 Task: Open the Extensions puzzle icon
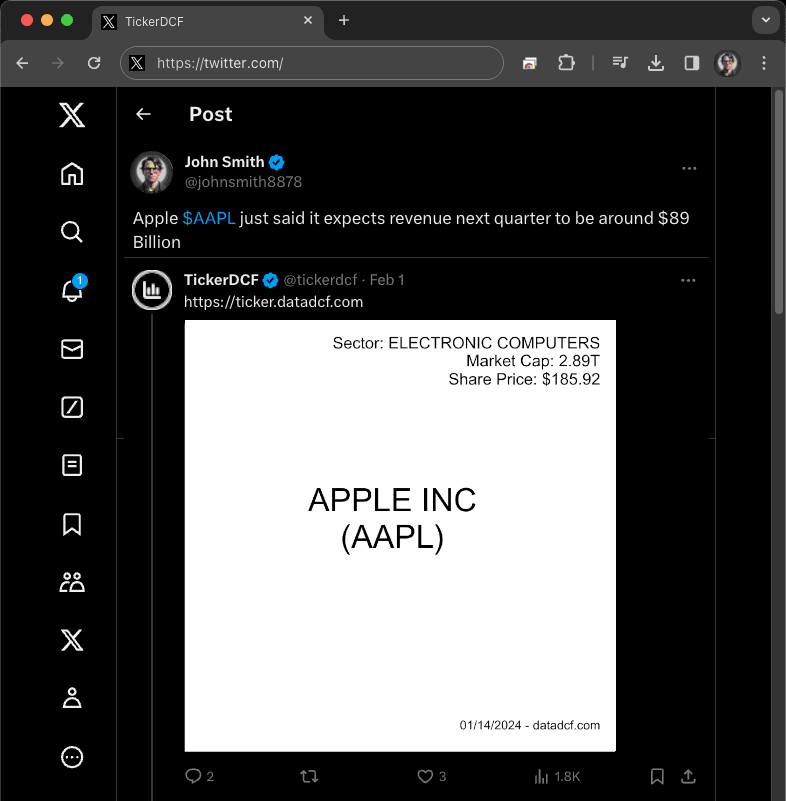tap(566, 63)
